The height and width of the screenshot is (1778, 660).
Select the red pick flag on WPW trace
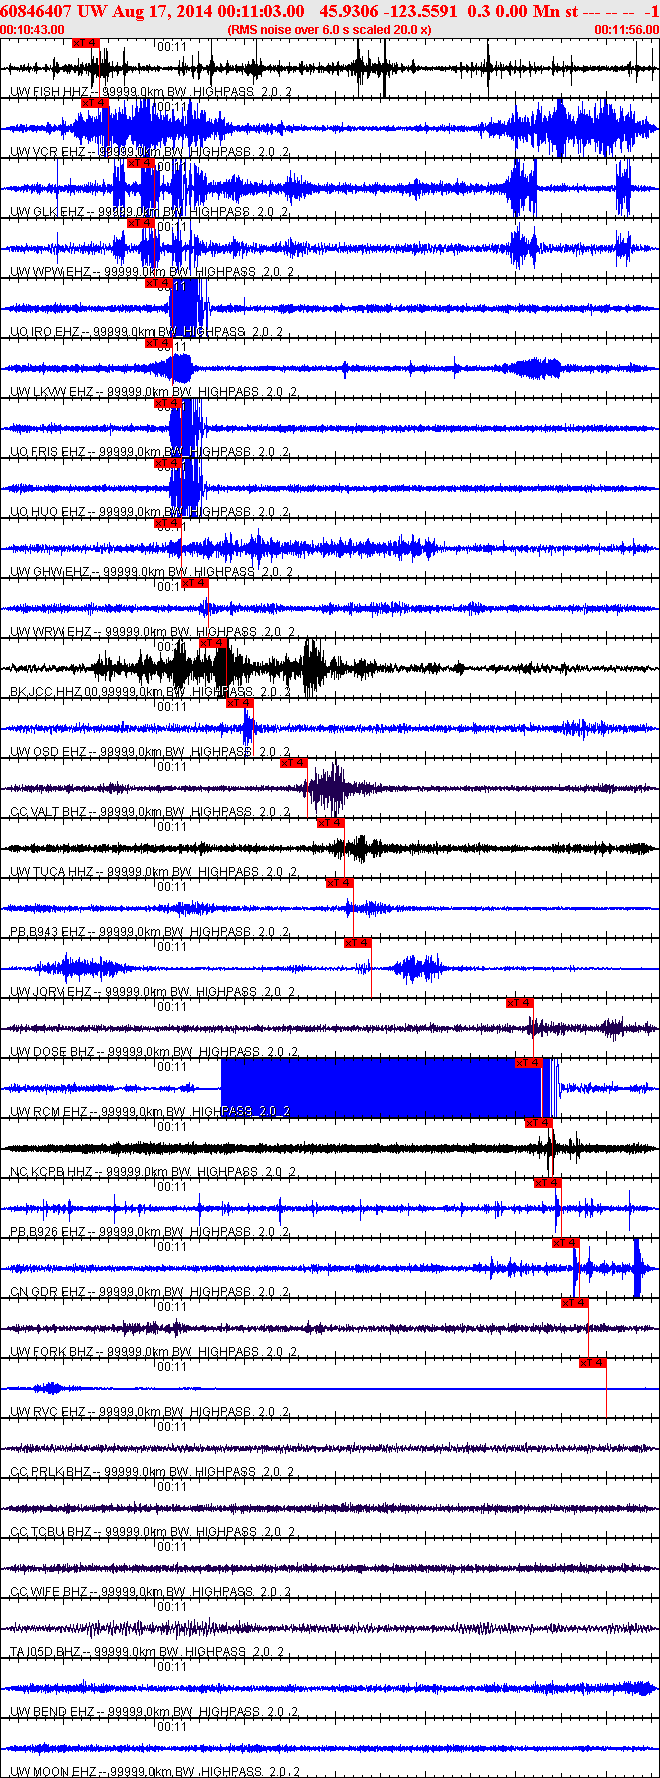[140, 223]
